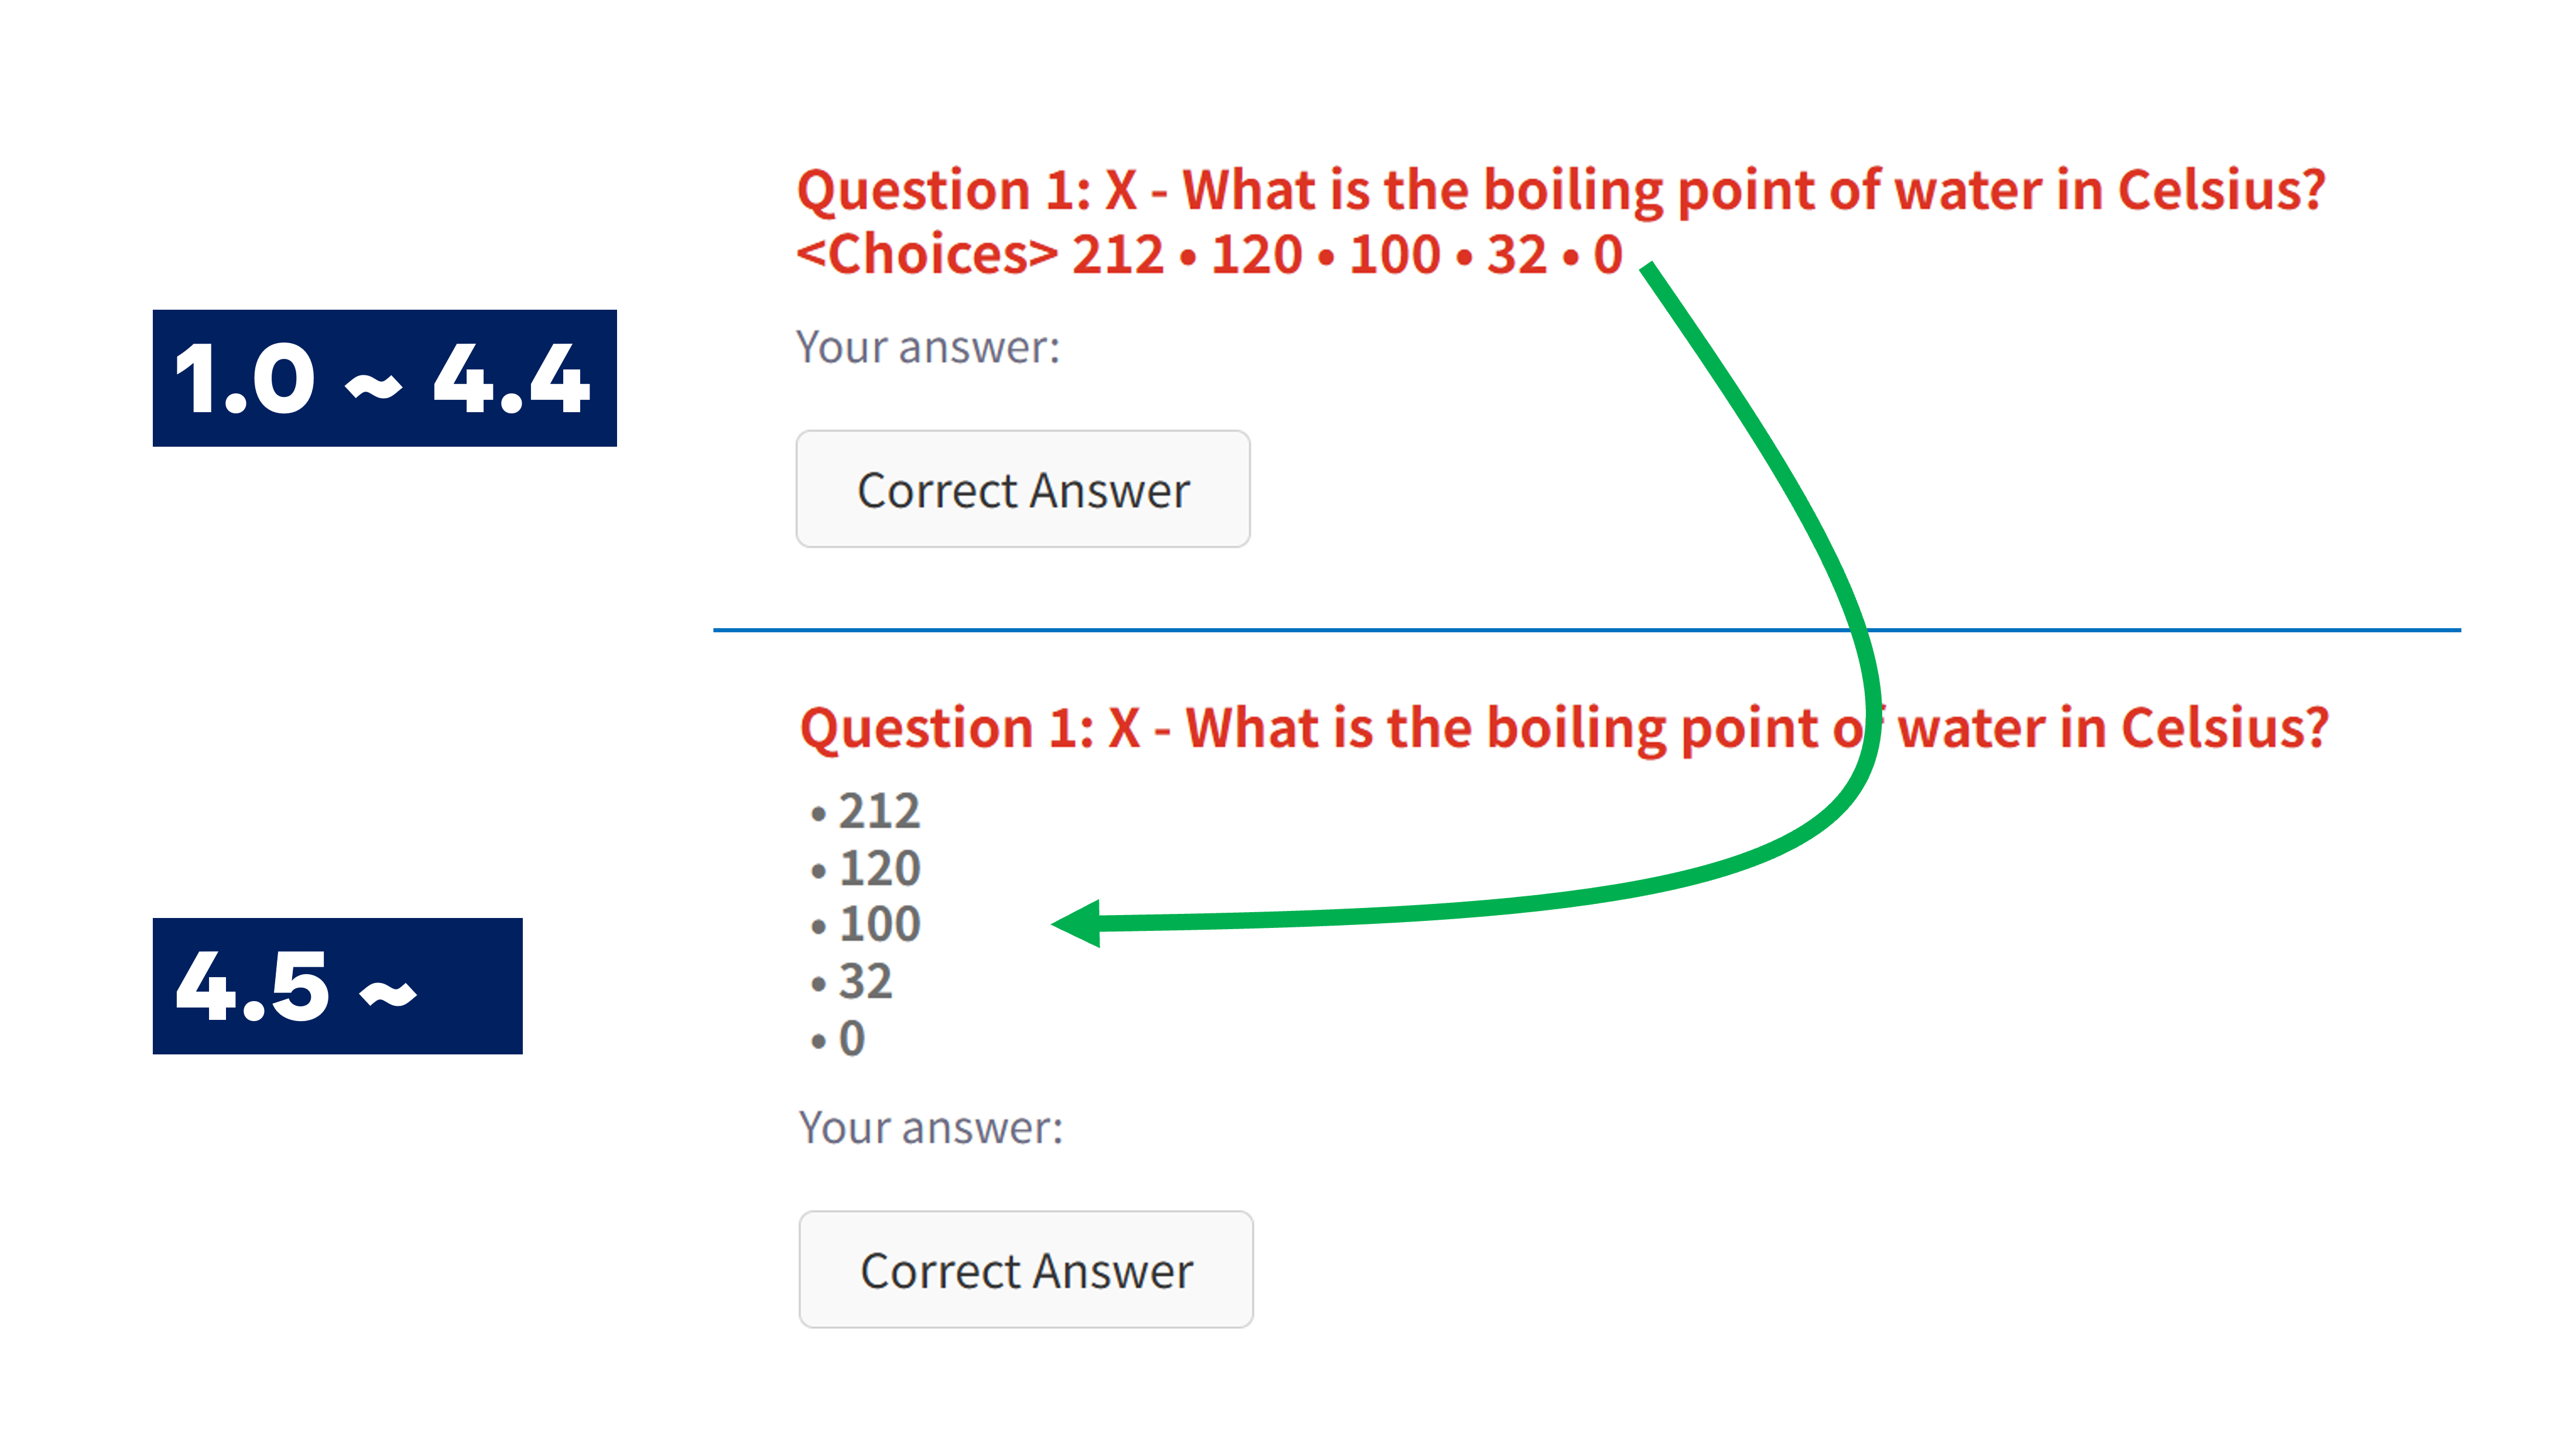The image size is (2576, 1449).
Task: Click inline red choice 212
Action: point(1118,255)
